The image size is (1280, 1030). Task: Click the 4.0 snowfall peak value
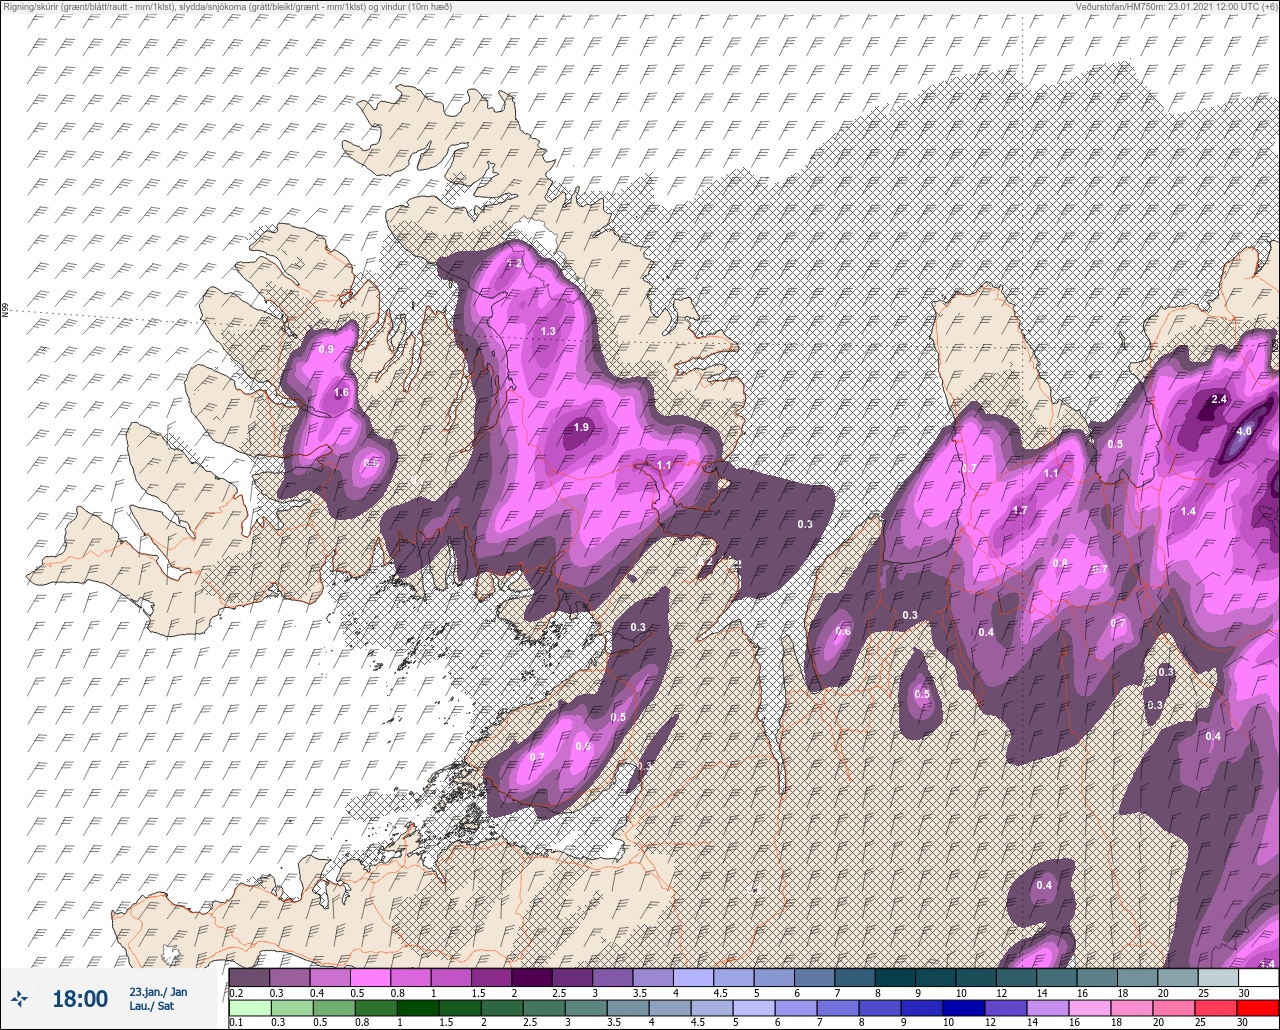(x=1244, y=431)
